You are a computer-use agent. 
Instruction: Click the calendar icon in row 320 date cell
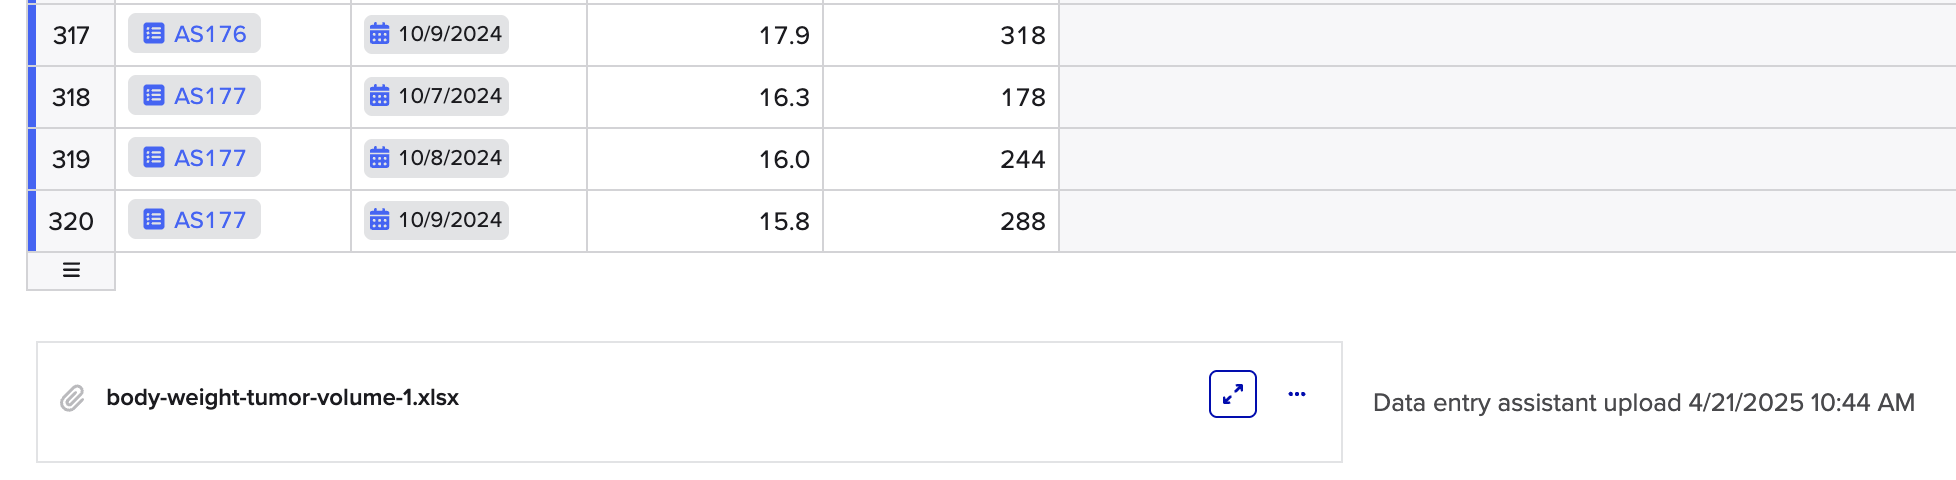(380, 220)
